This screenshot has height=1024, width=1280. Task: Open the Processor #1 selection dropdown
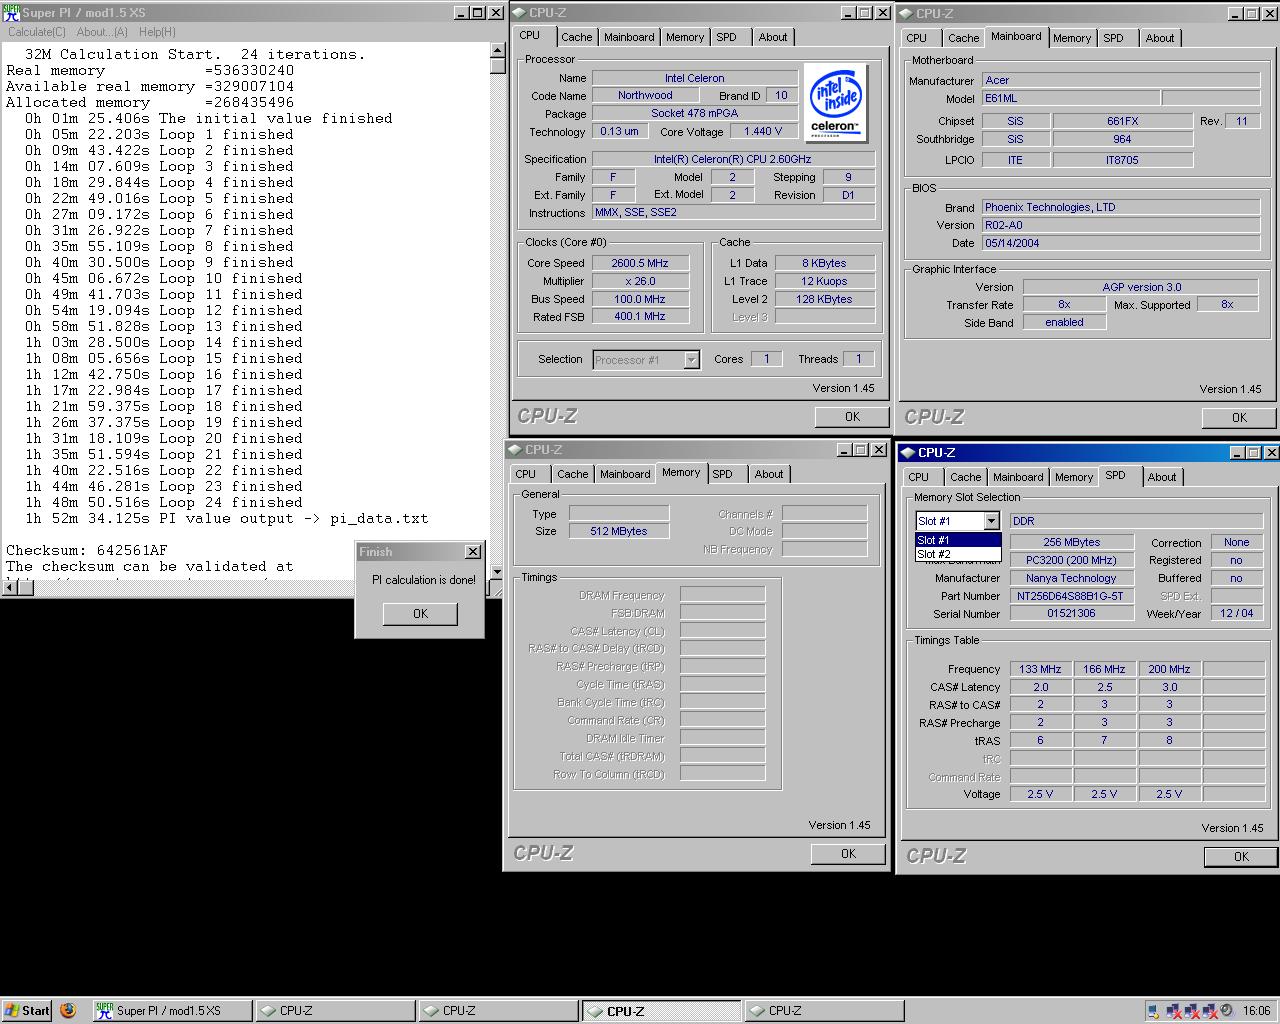coord(691,360)
